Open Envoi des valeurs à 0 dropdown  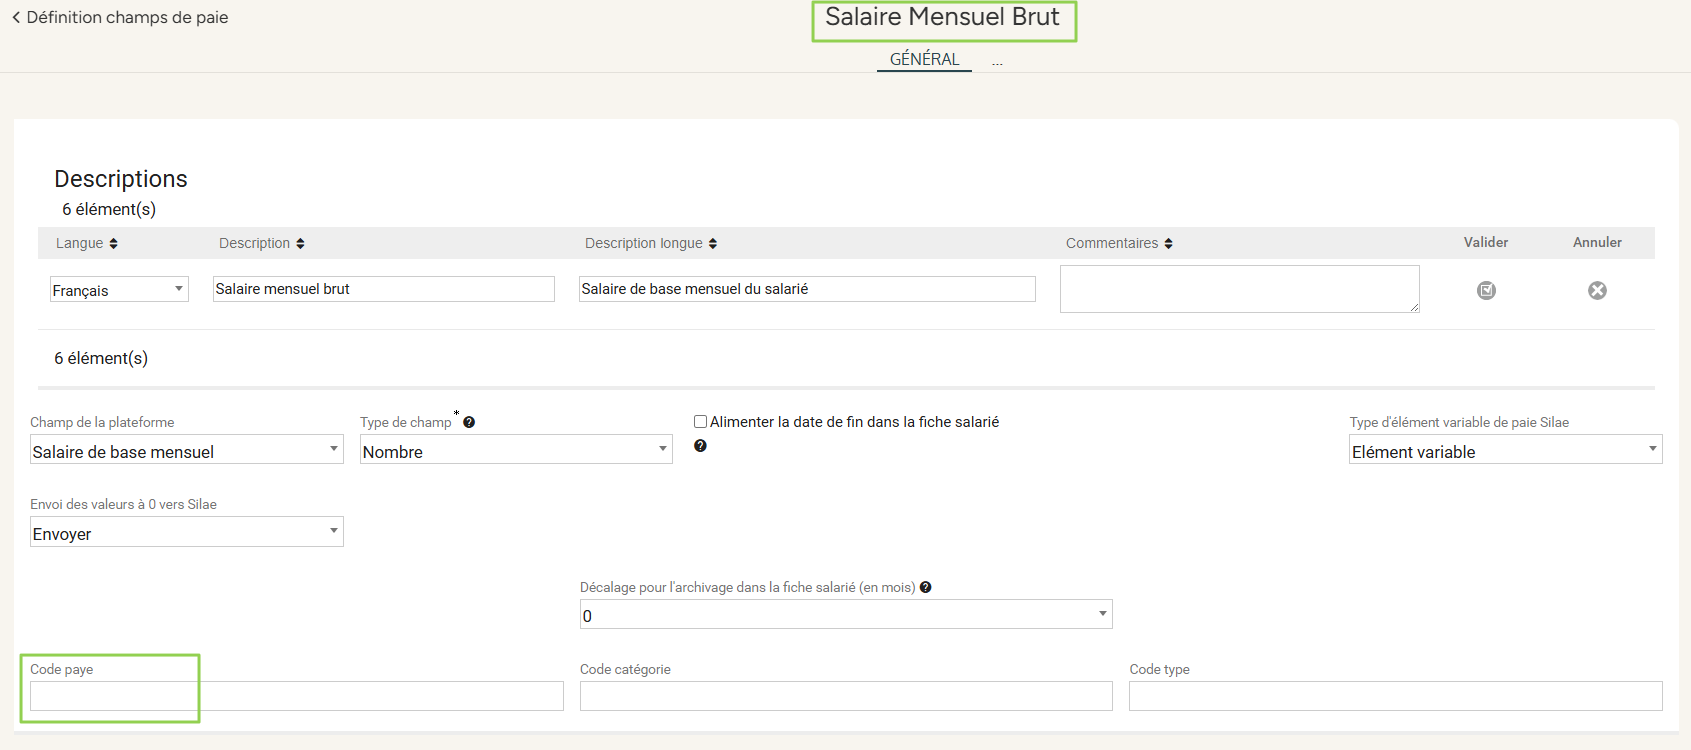pos(186,532)
